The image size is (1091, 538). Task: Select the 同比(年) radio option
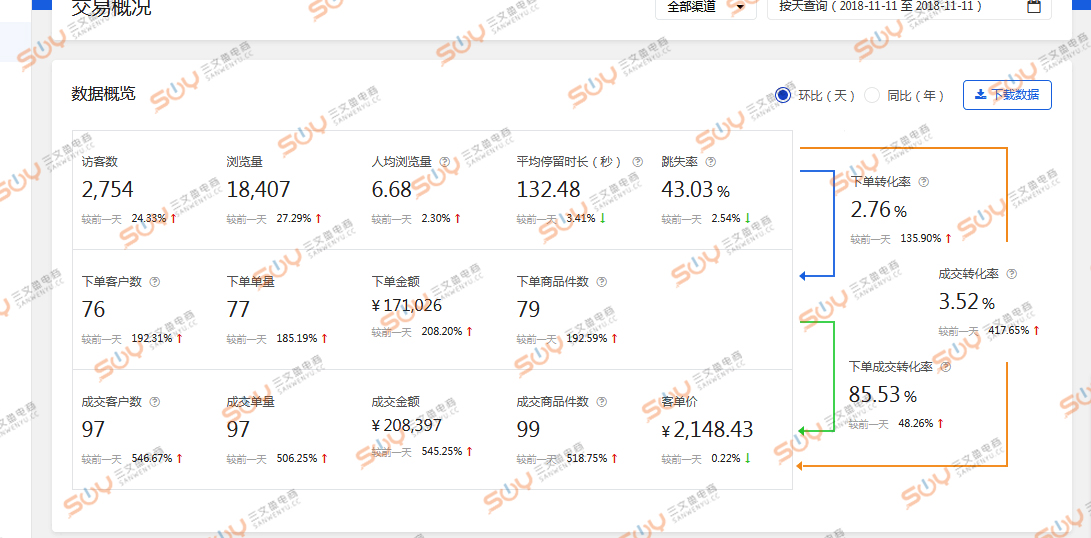[x=872, y=95]
